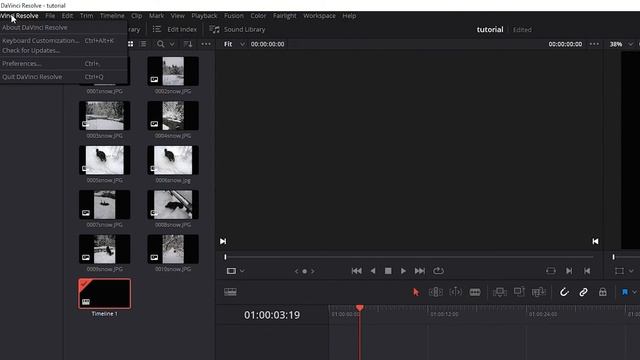Stop playback
The width and height of the screenshot is (640, 360).
pos(388,271)
